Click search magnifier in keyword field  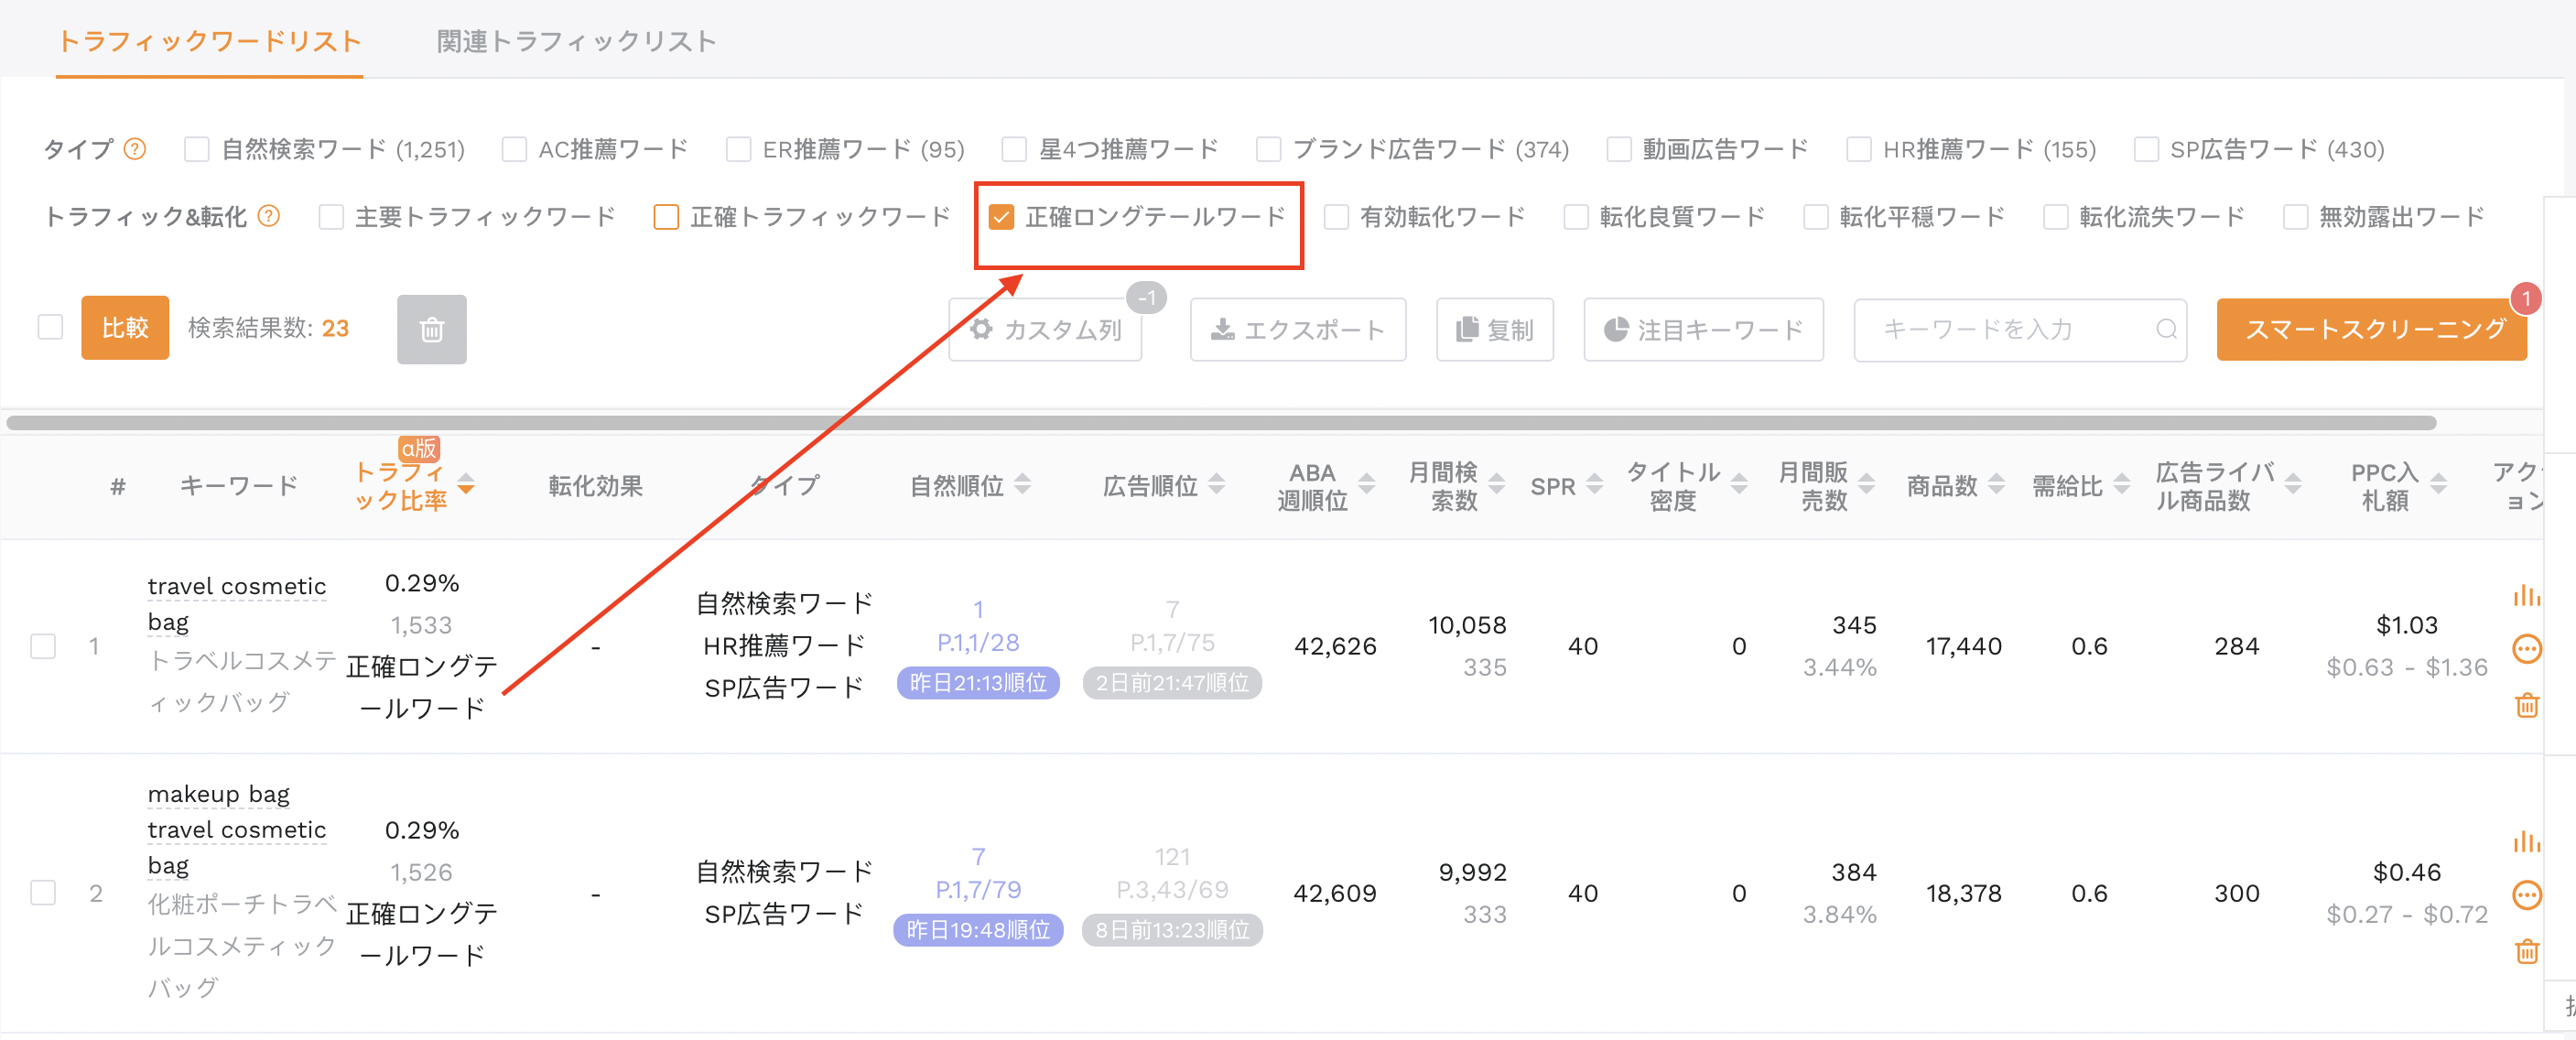coord(2165,329)
